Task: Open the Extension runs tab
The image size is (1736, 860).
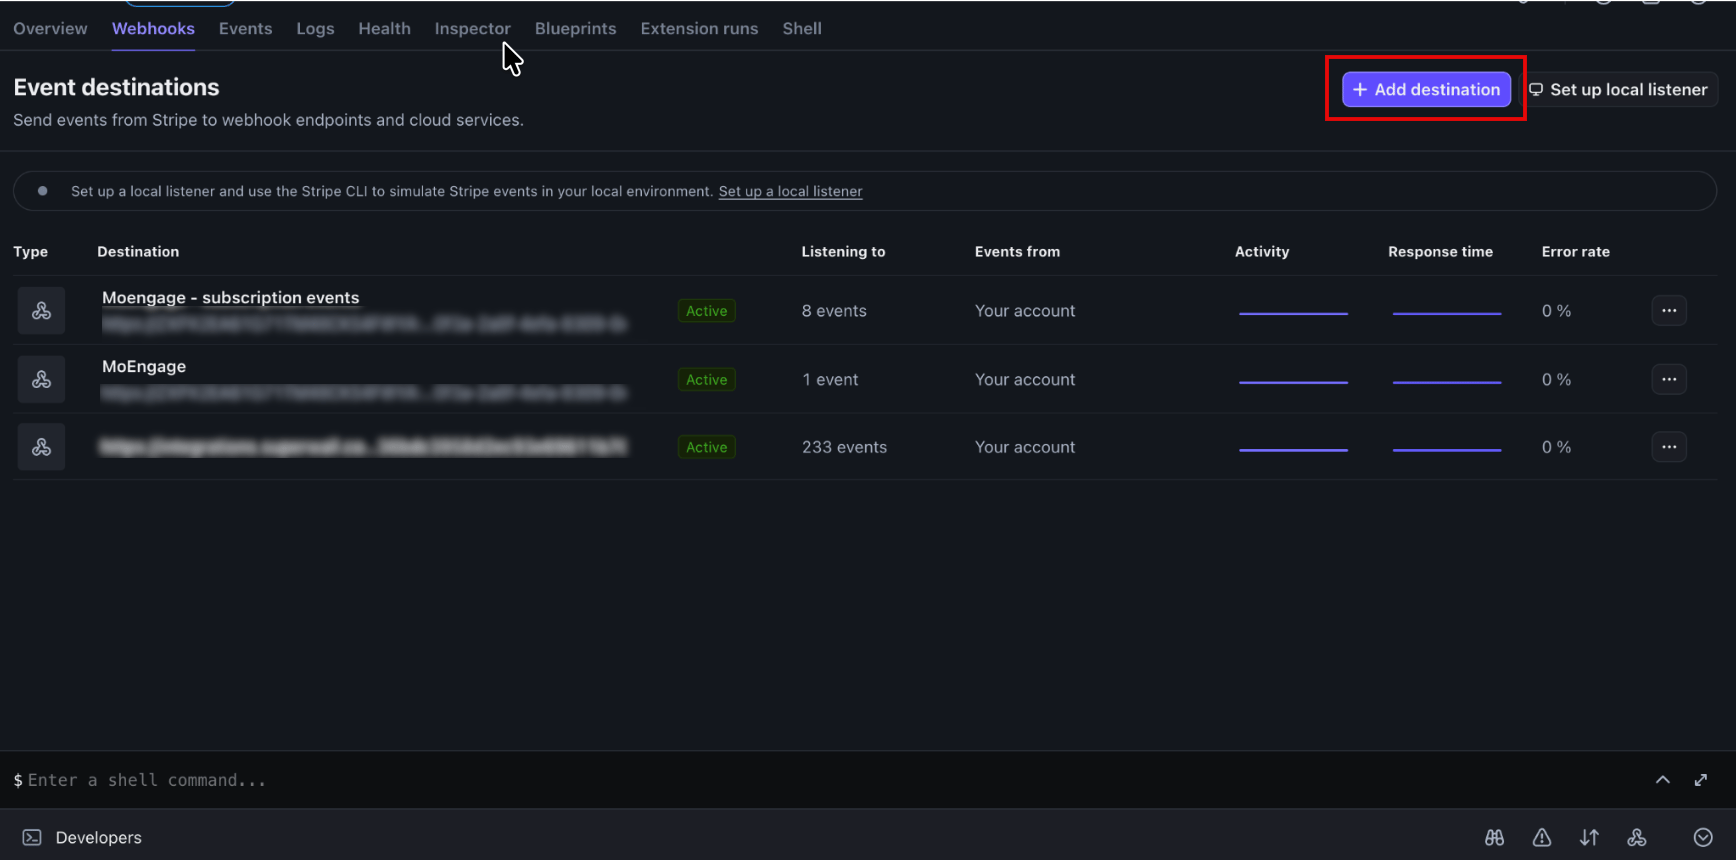Action: click(699, 29)
